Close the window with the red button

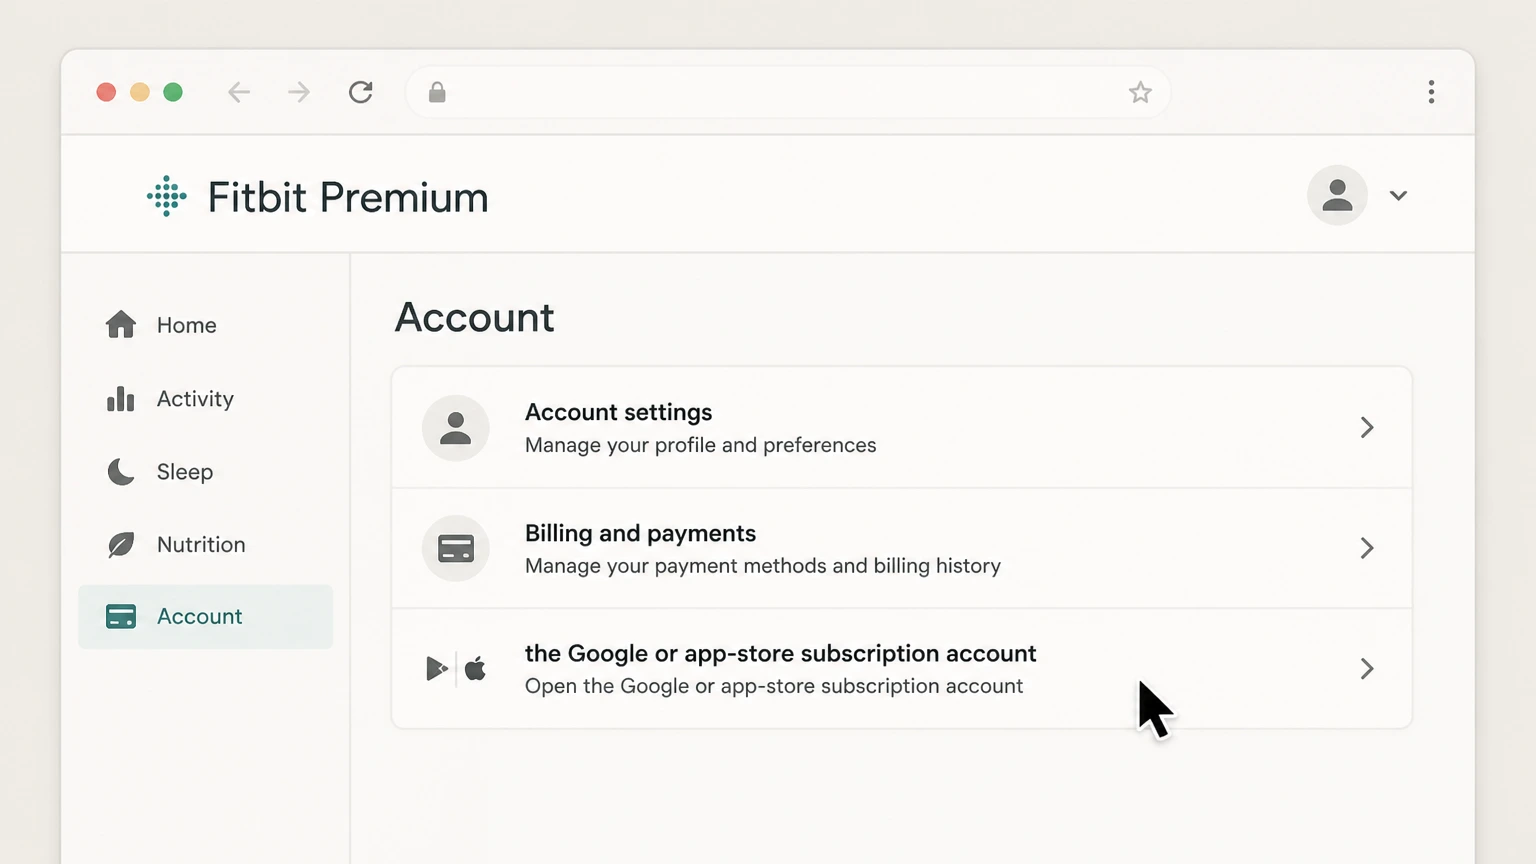pyautogui.click(x=106, y=92)
